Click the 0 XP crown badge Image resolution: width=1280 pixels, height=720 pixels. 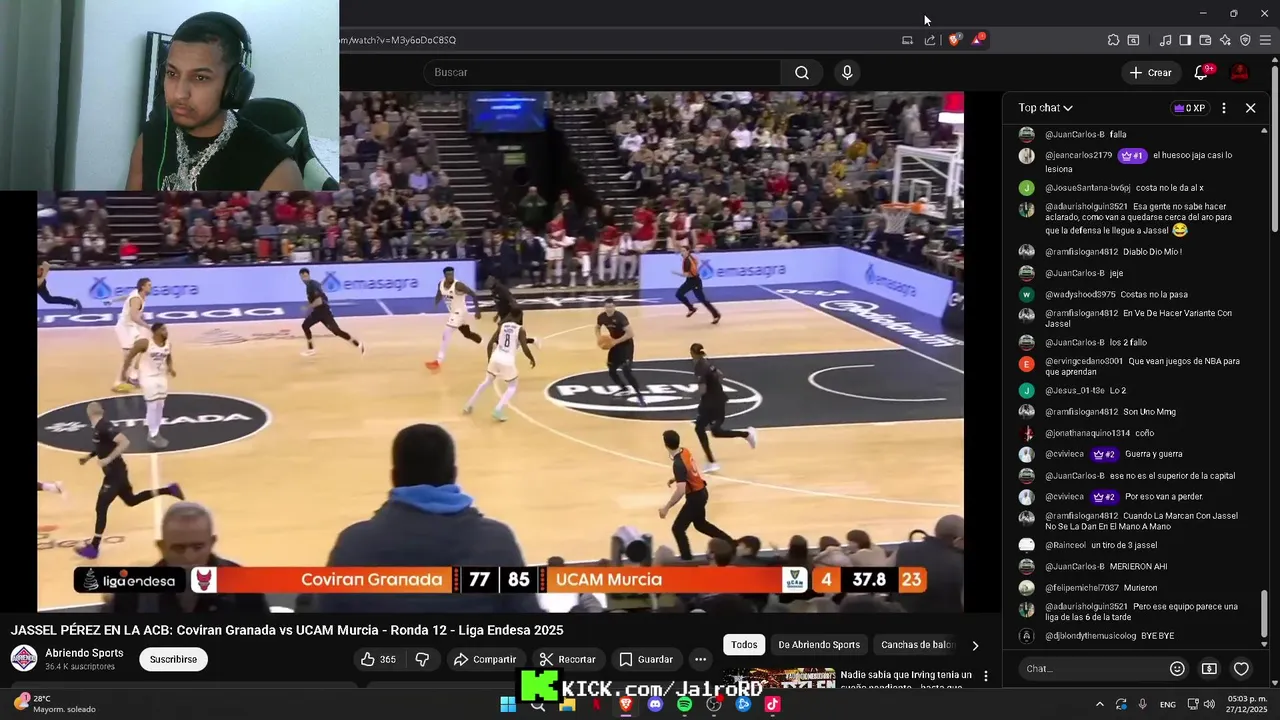pyautogui.click(x=1189, y=108)
